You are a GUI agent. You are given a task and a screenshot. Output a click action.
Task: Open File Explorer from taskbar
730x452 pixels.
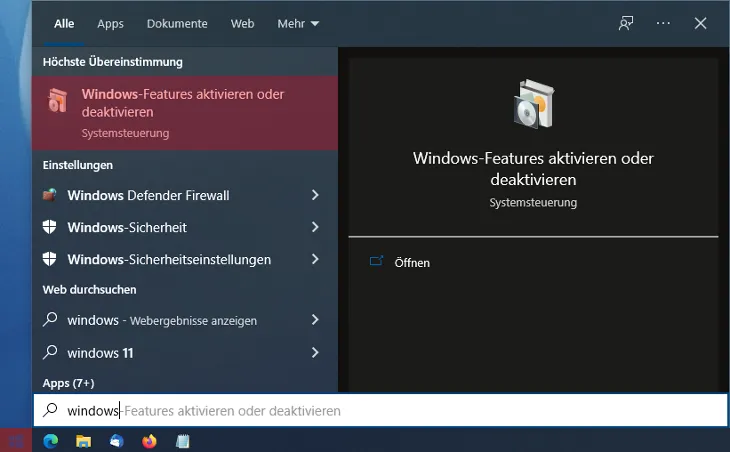[x=84, y=441]
